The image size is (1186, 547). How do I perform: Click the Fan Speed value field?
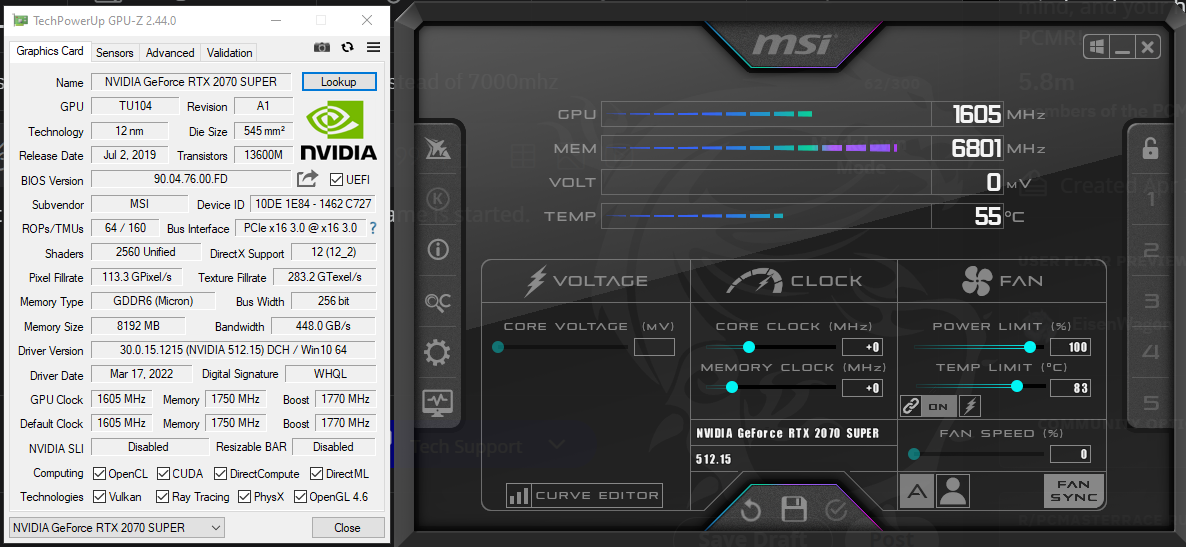[x=1070, y=454]
